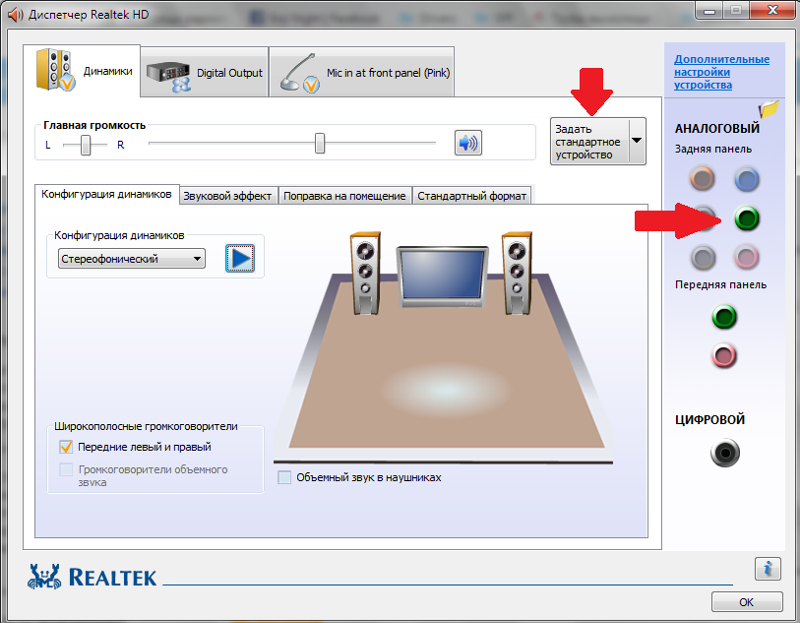Click the blue rear panel jack

pos(746,180)
